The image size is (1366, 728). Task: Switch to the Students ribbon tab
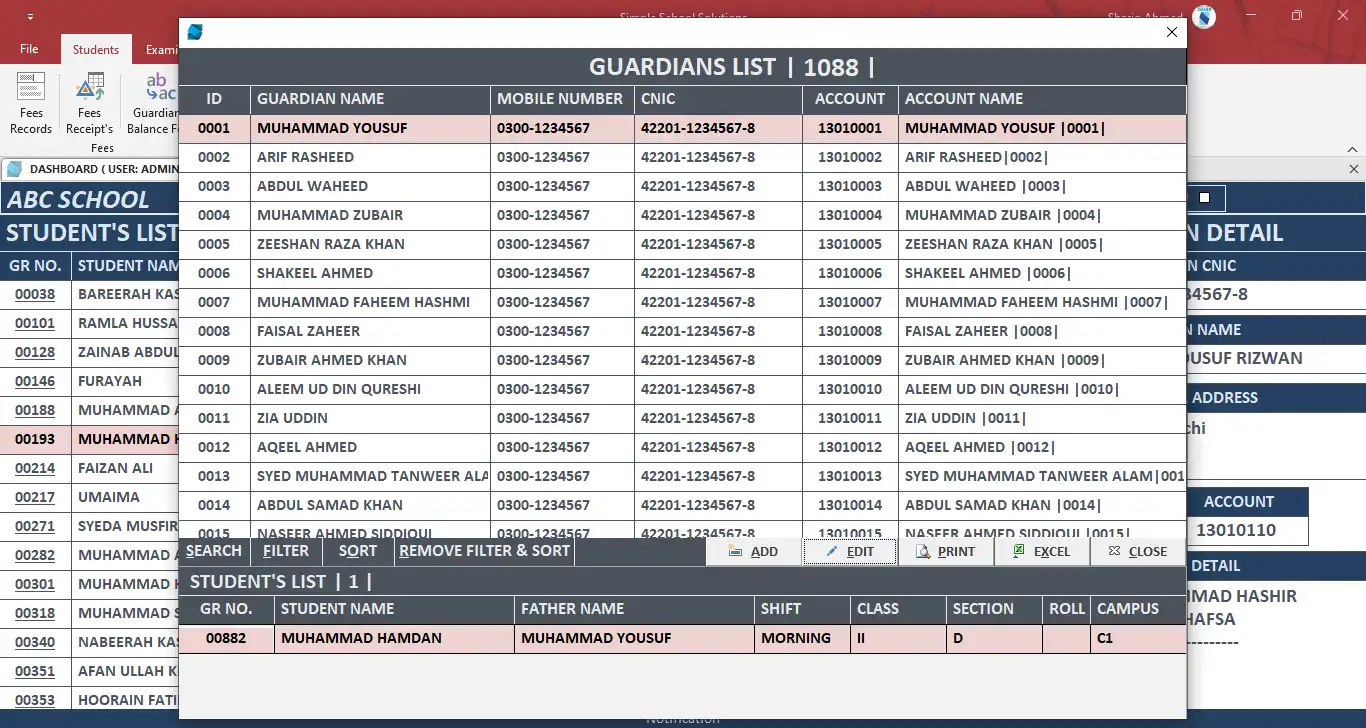(95, 48)
